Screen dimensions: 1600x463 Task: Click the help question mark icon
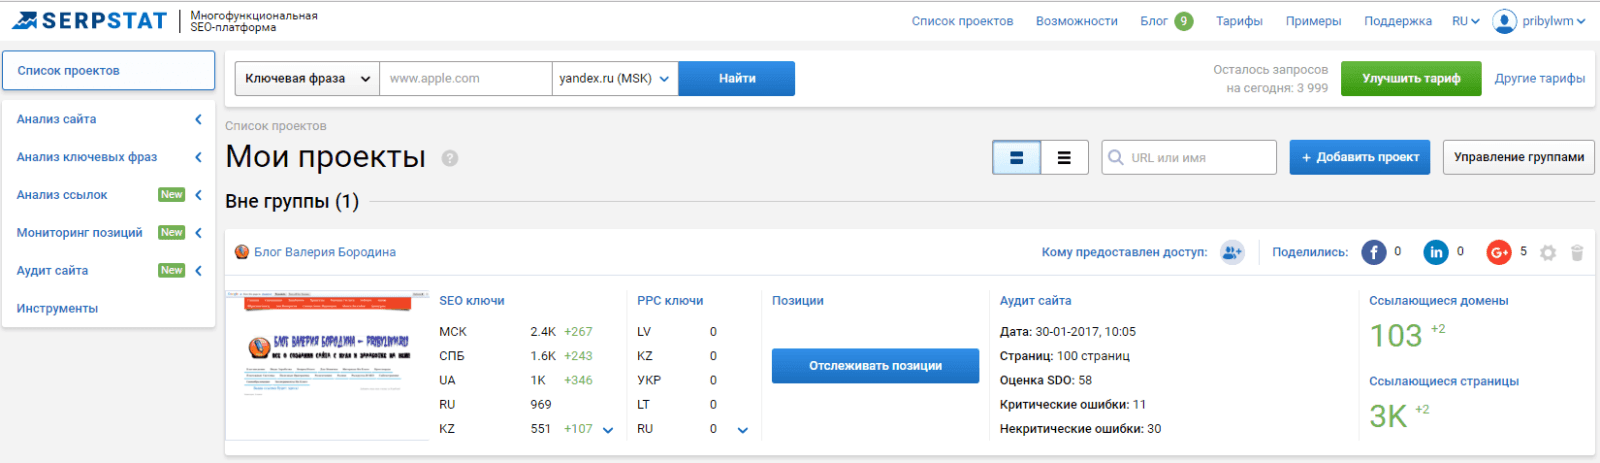[x=450, y=158]
